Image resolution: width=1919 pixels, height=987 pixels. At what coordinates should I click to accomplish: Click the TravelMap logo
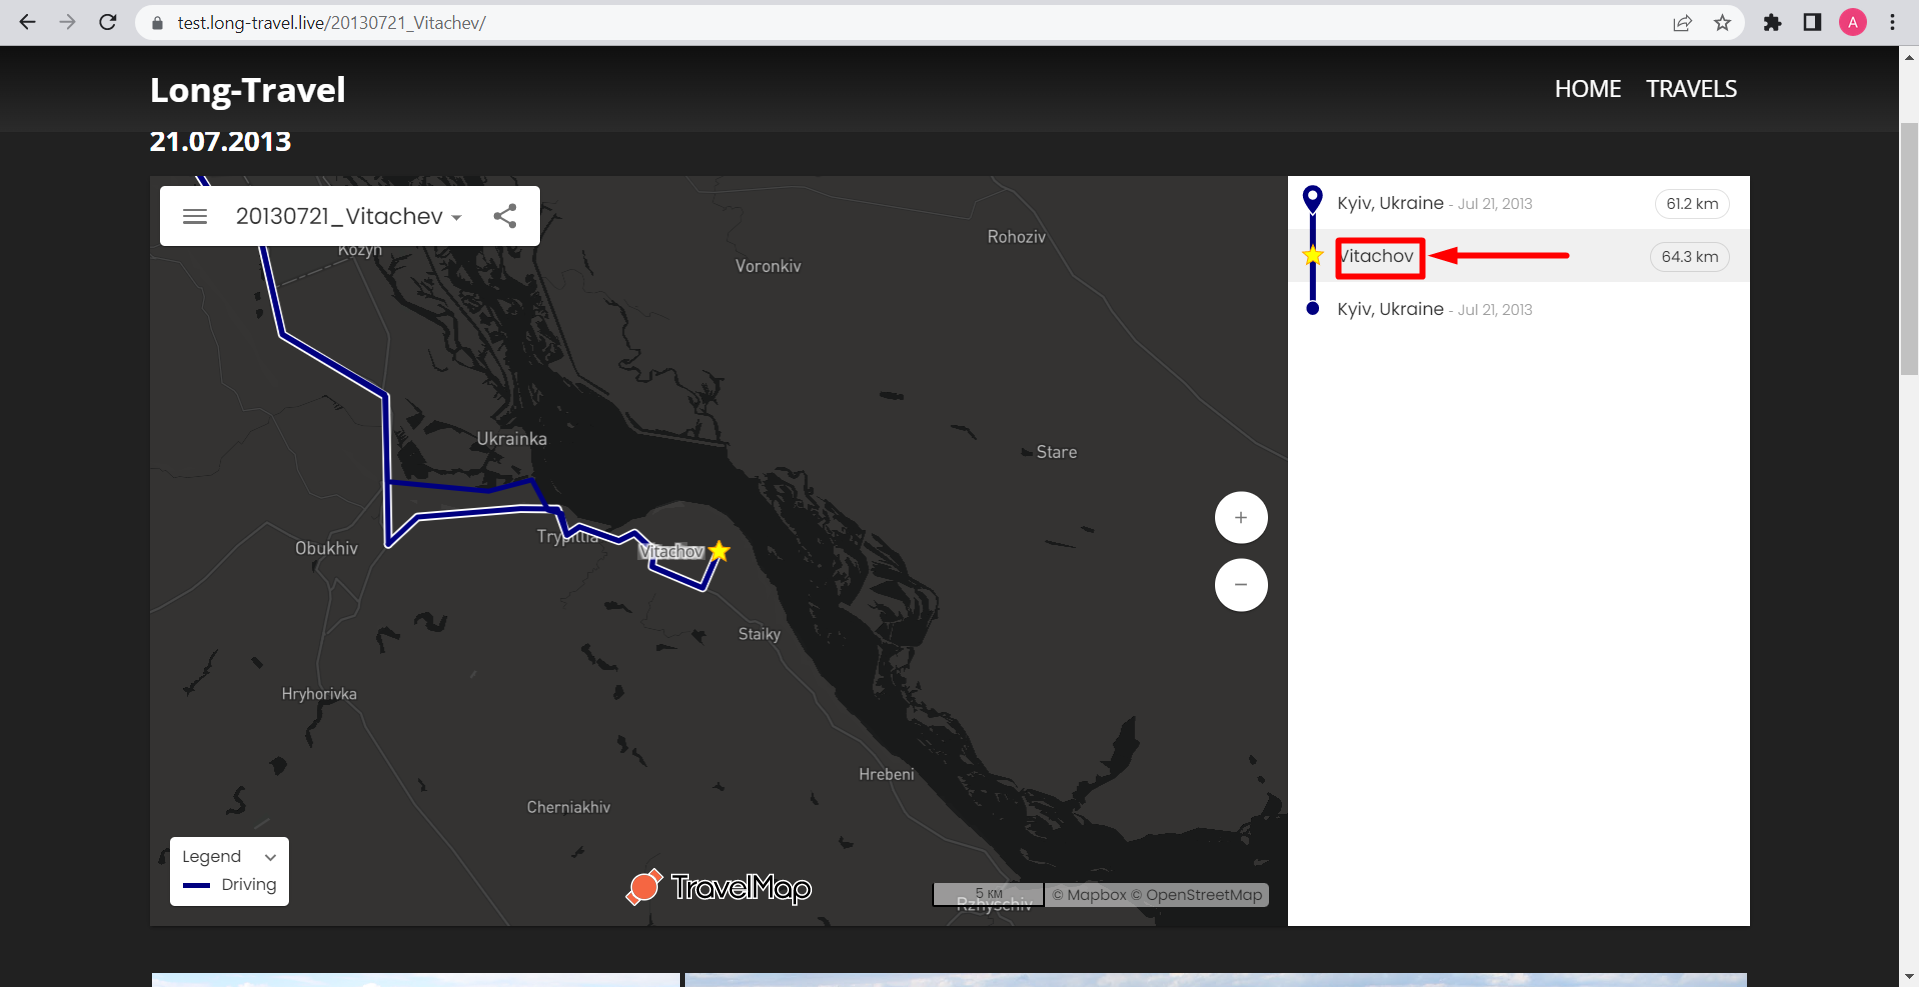coord(719,887)
